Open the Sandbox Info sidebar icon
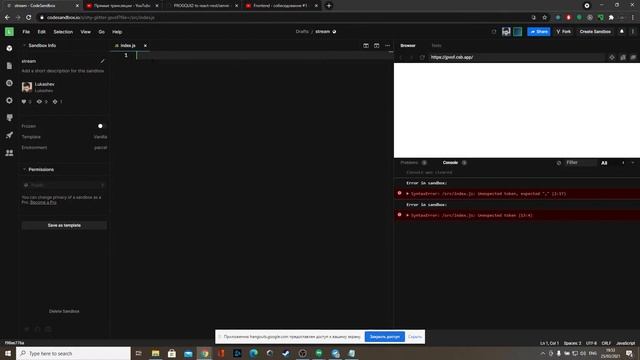 [x=9, y=48]
